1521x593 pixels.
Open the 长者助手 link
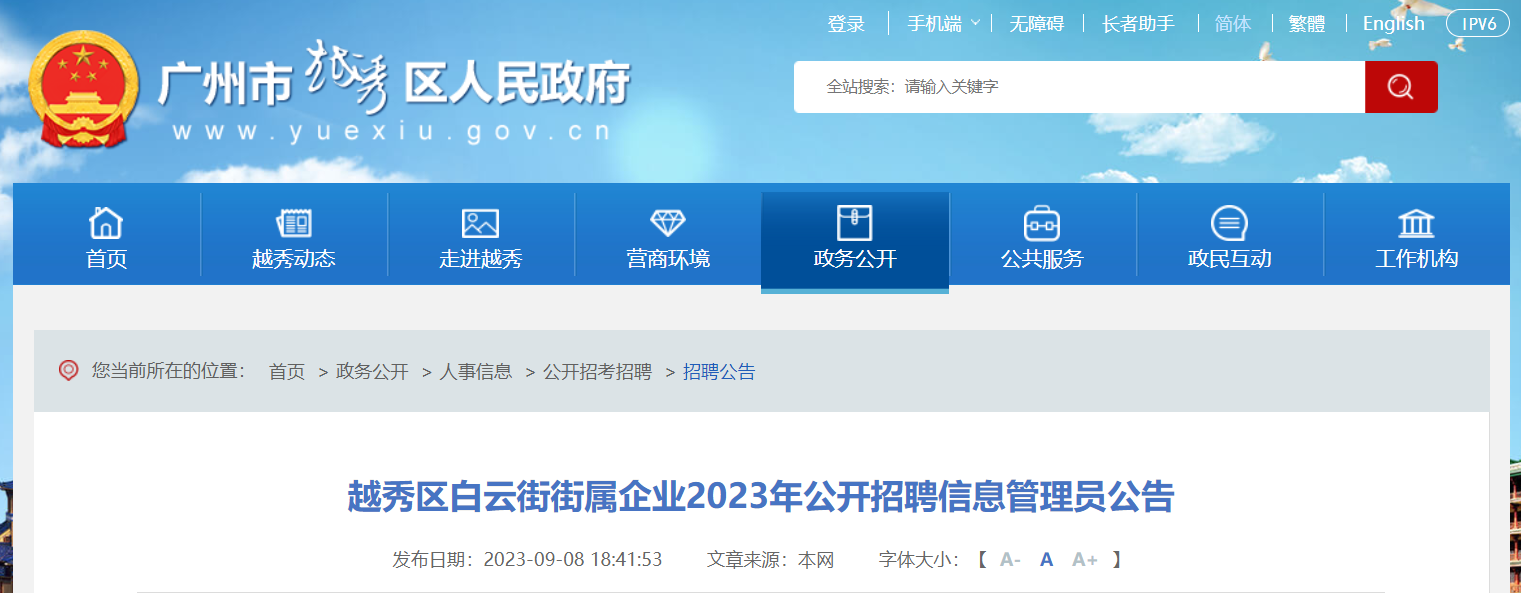[x=1138, y=24]
